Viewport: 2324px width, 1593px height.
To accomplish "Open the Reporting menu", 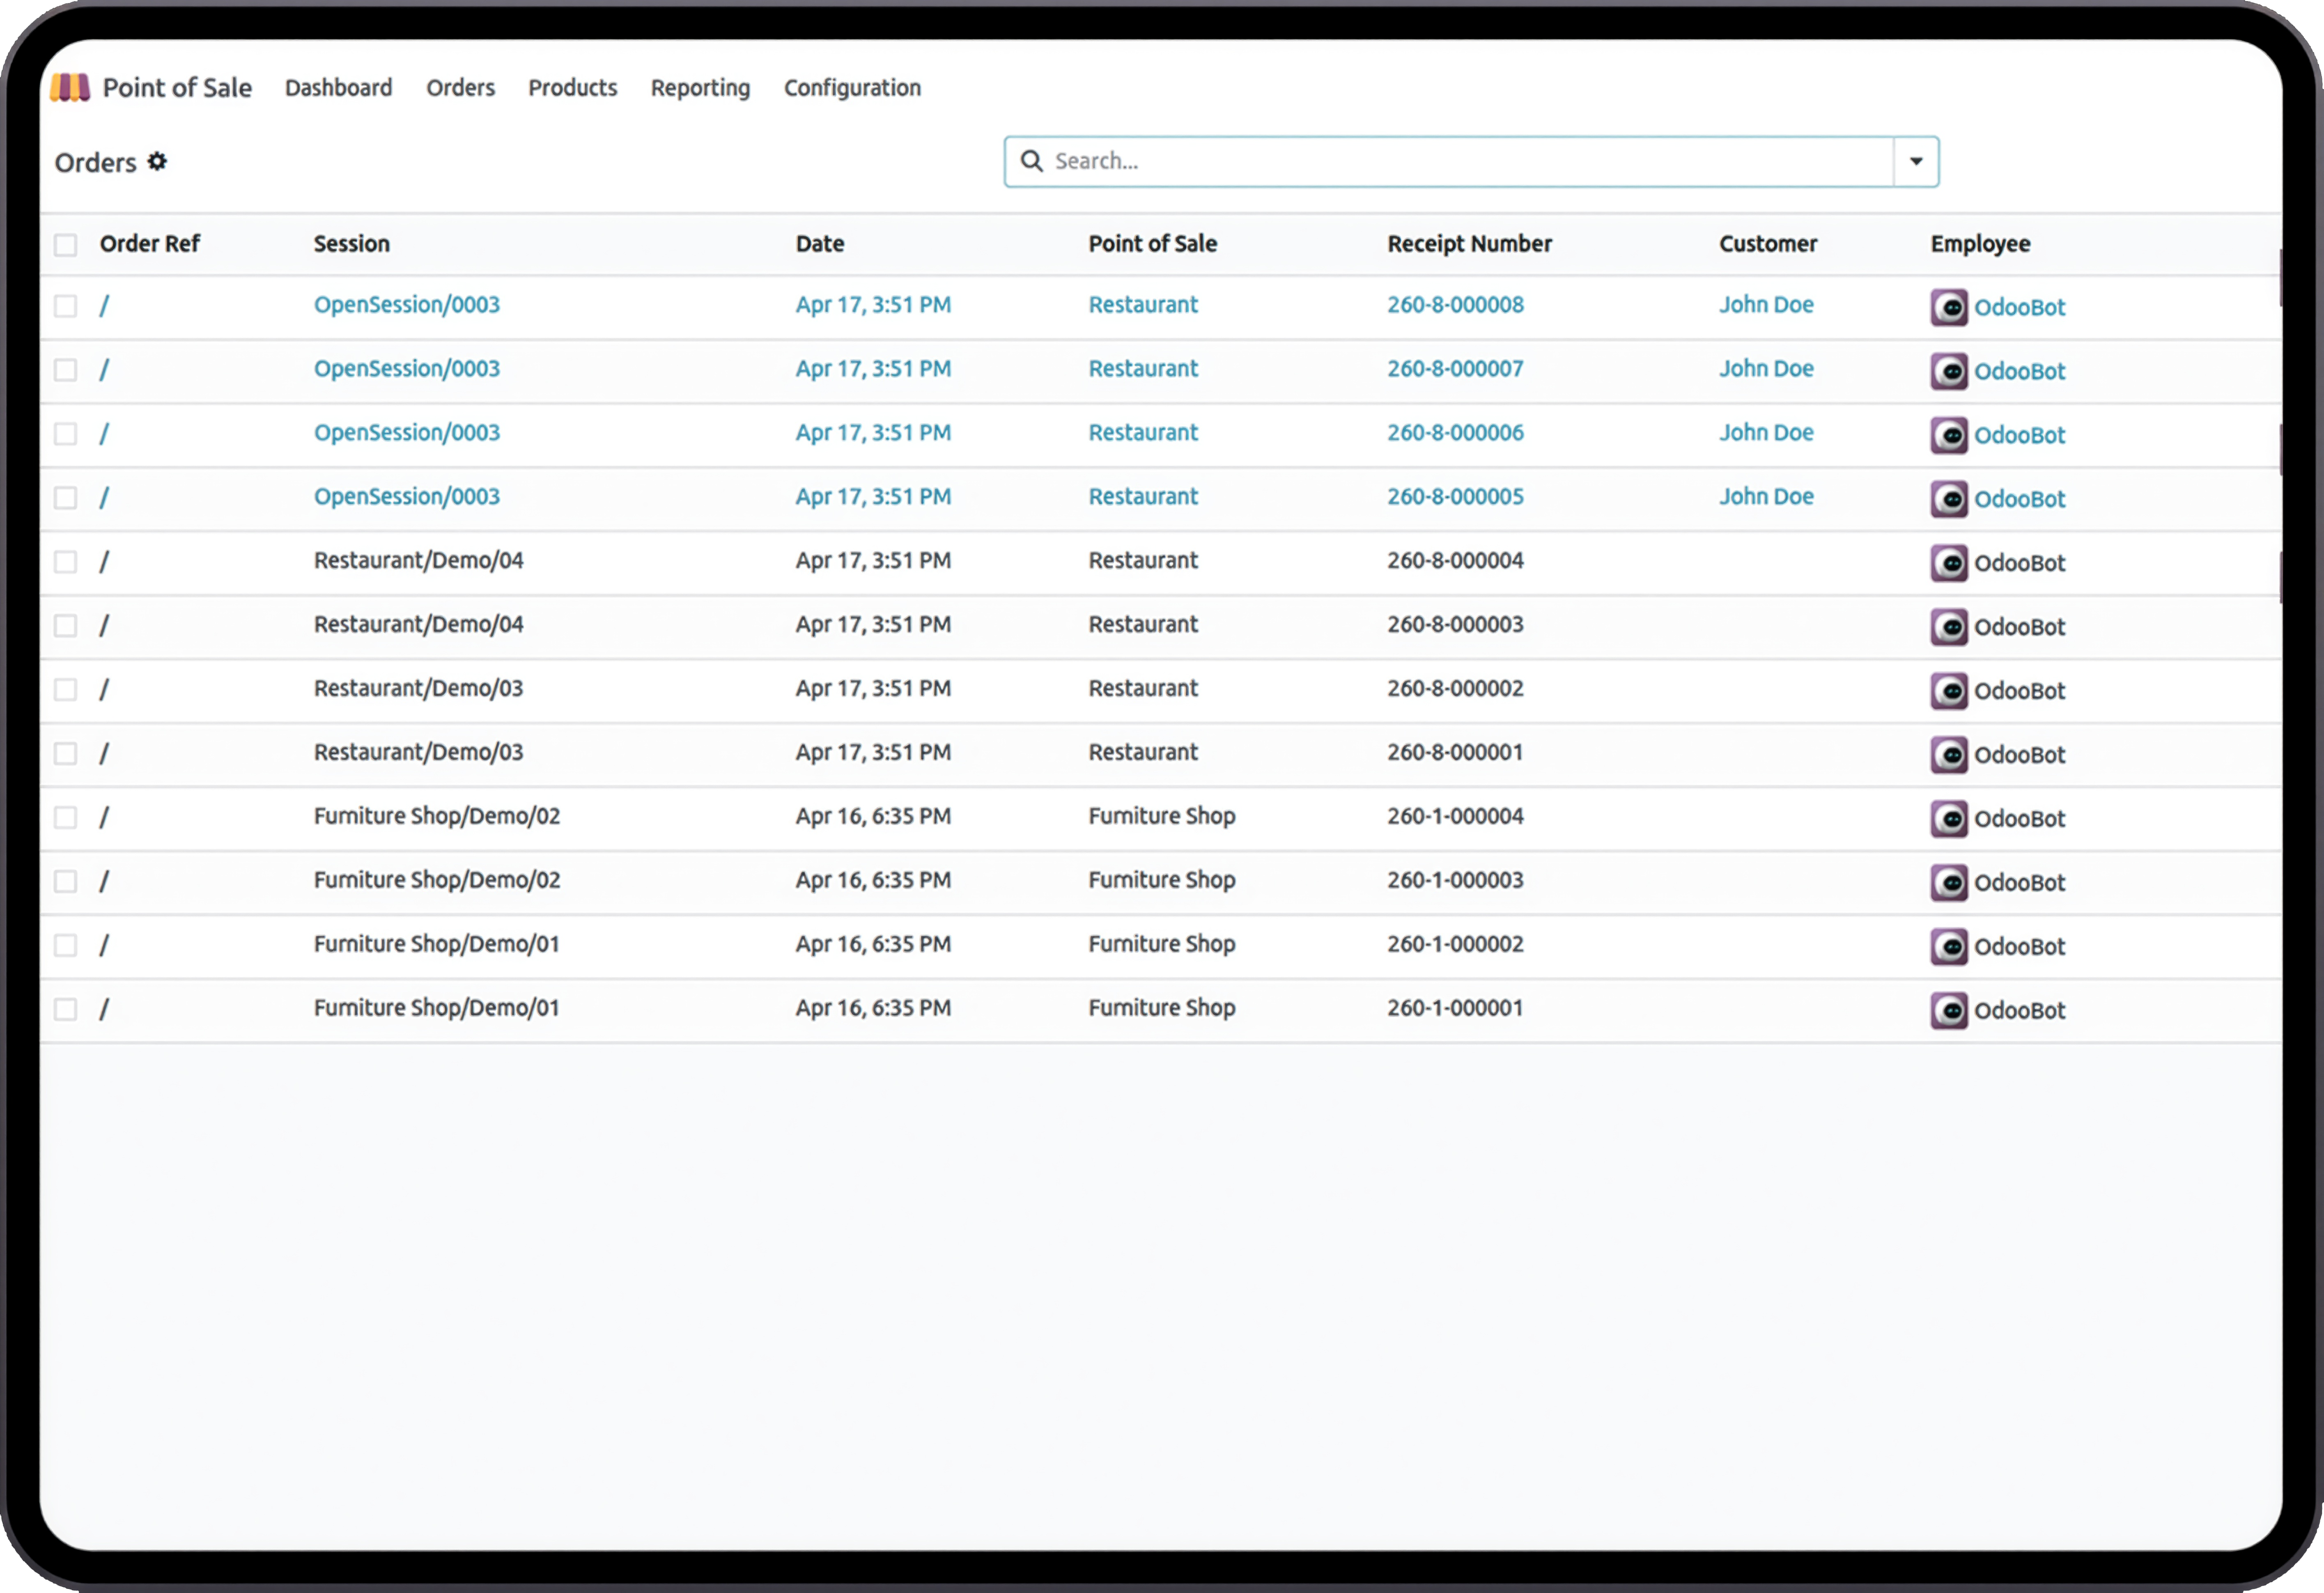I will [x=700, y=88].
